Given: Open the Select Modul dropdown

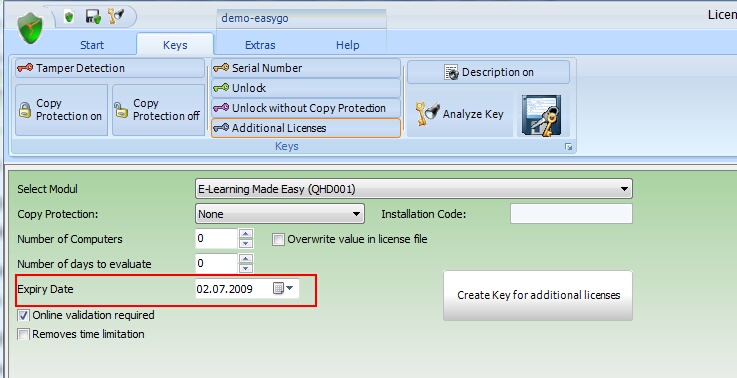Looking at the screenshot, I should 414,189.
